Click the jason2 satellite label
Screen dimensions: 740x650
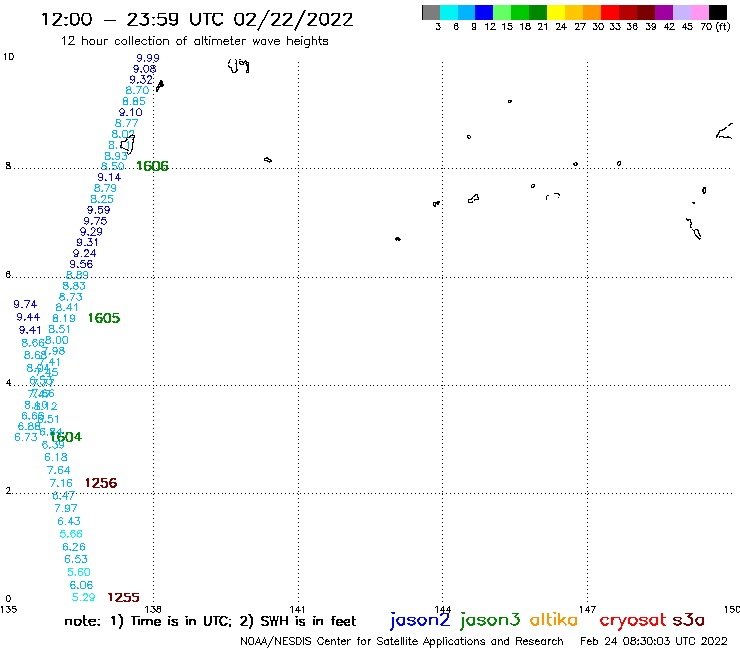(420, 620)
